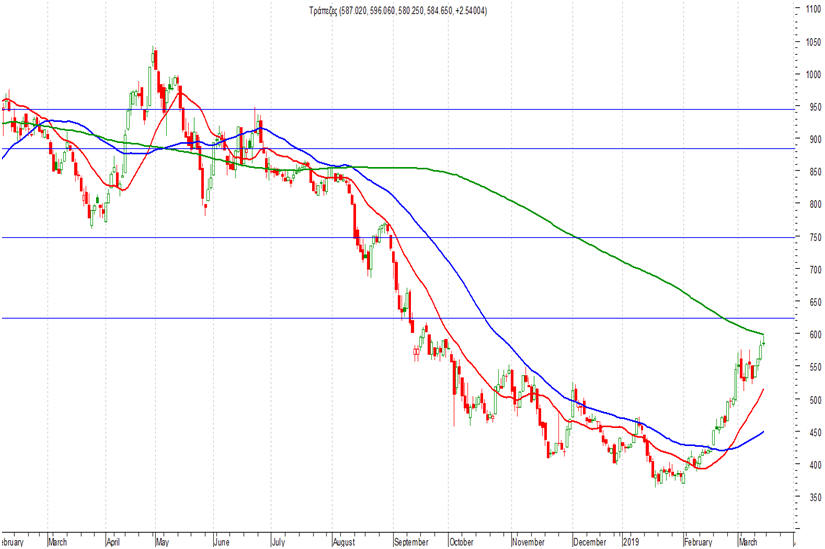This screenshot has width=825, height=549.
Task: Click the 950 price axis label
Action: (x=814, y=107)
